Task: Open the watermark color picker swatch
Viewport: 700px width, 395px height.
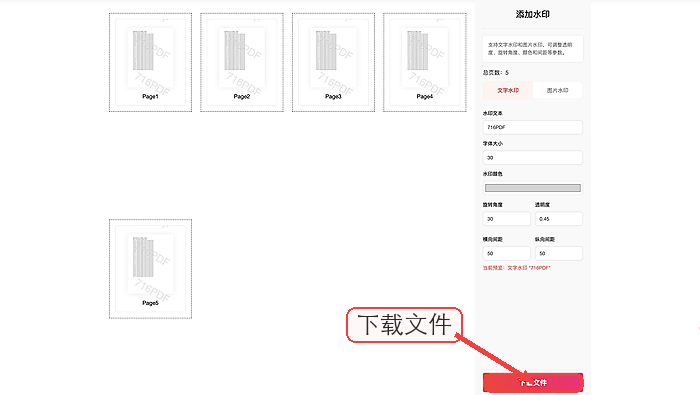Action: point(533,188)
